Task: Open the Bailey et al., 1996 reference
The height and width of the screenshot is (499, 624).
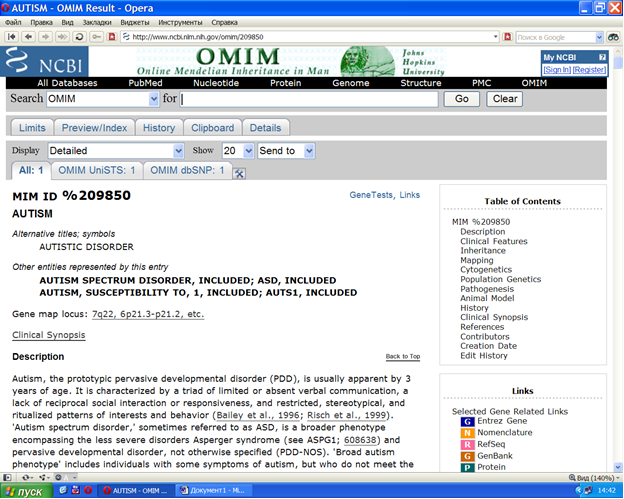Action: [258, 415]
